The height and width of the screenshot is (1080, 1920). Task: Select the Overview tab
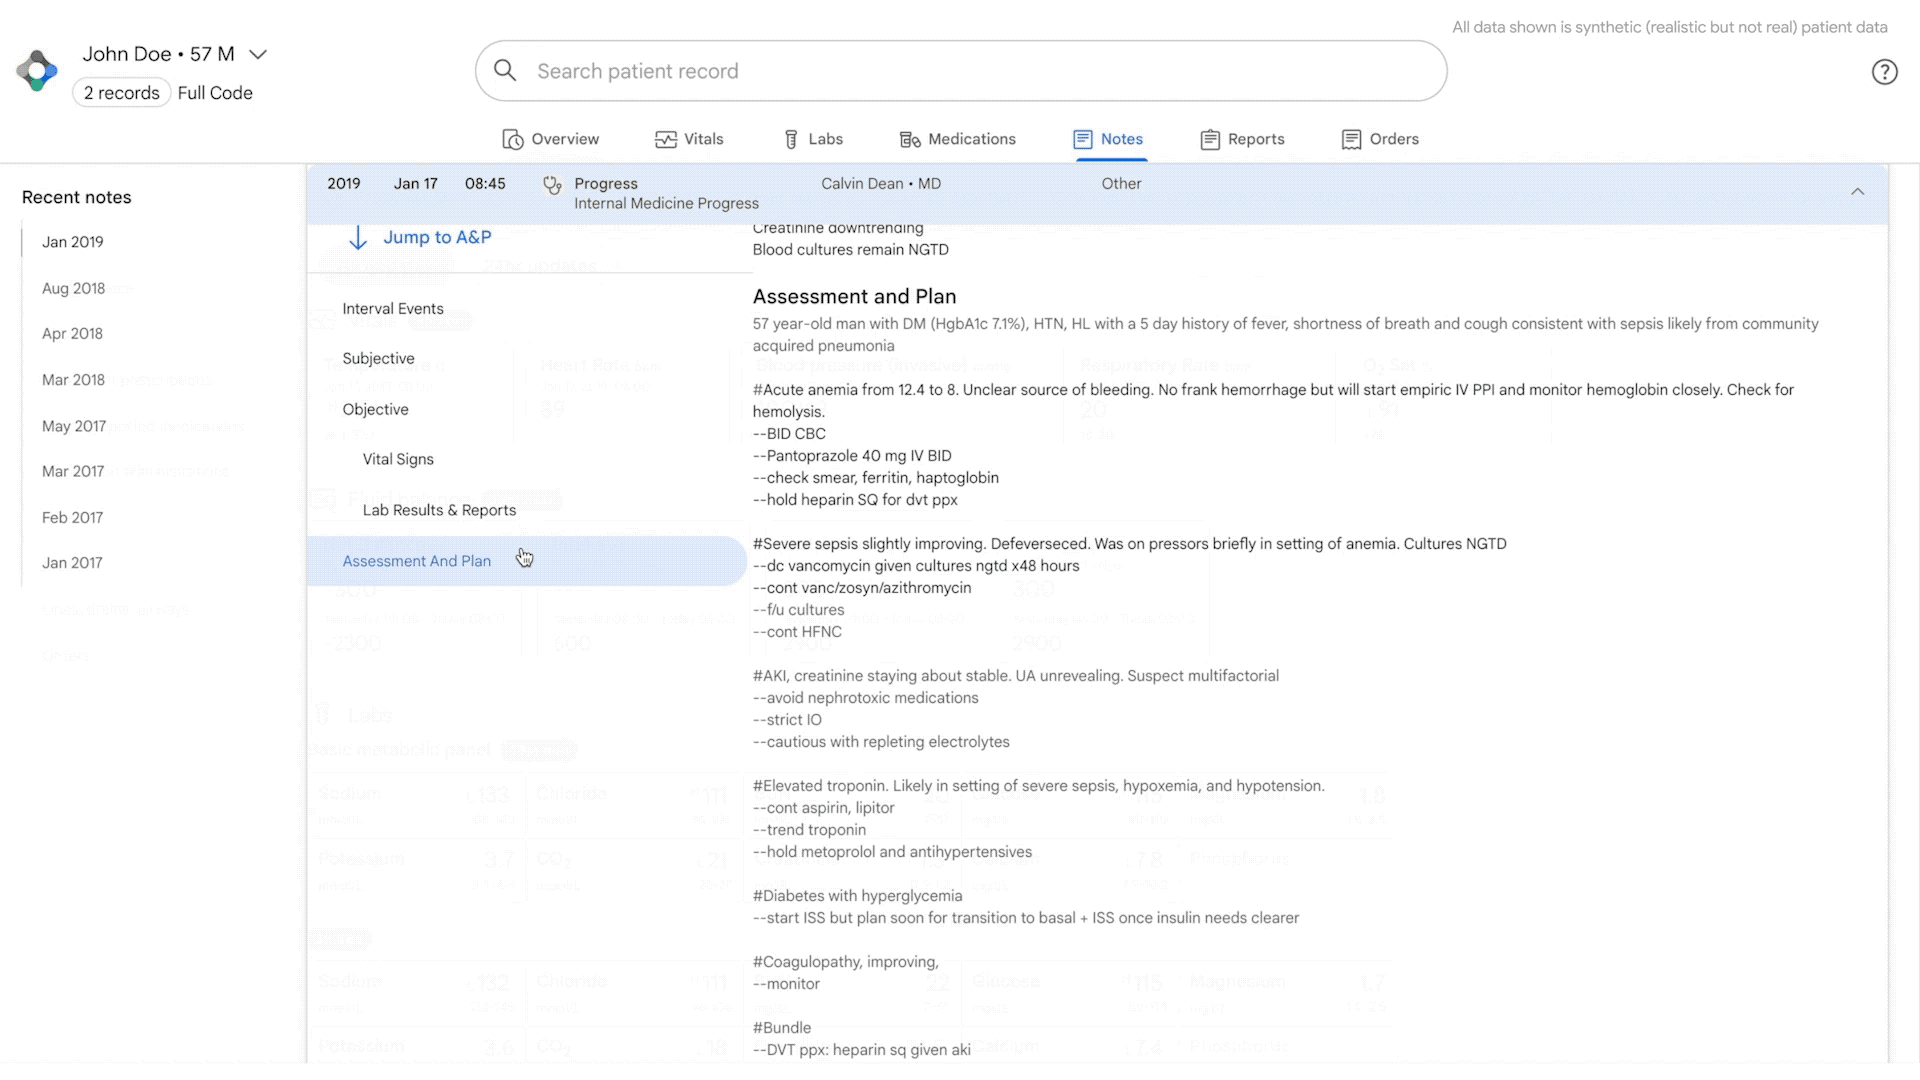550,138
